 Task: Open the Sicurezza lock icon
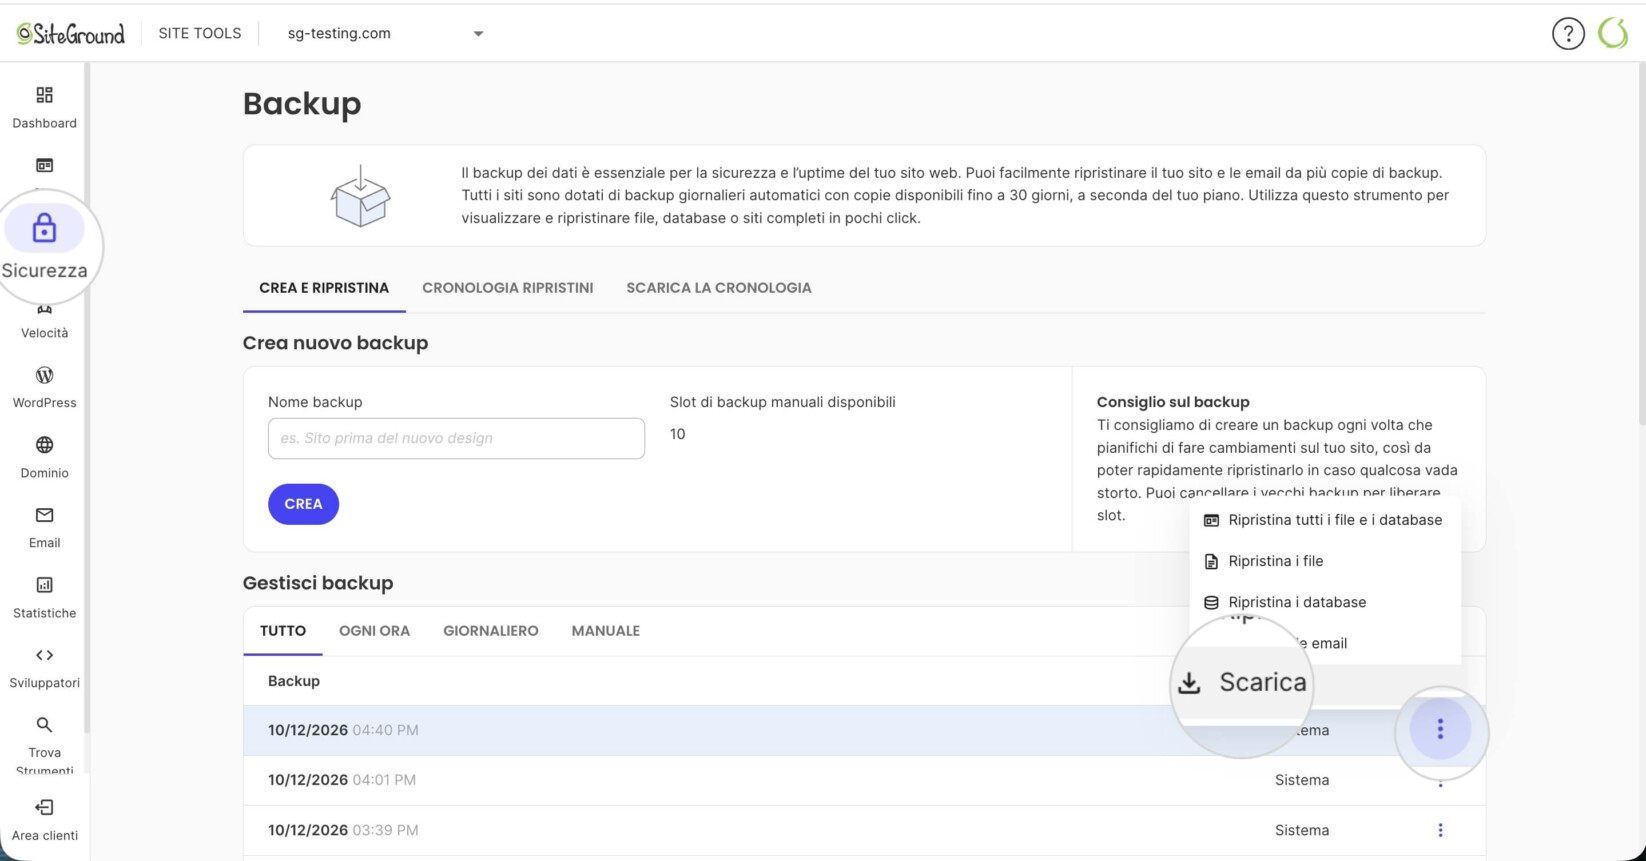click(44, 229)
